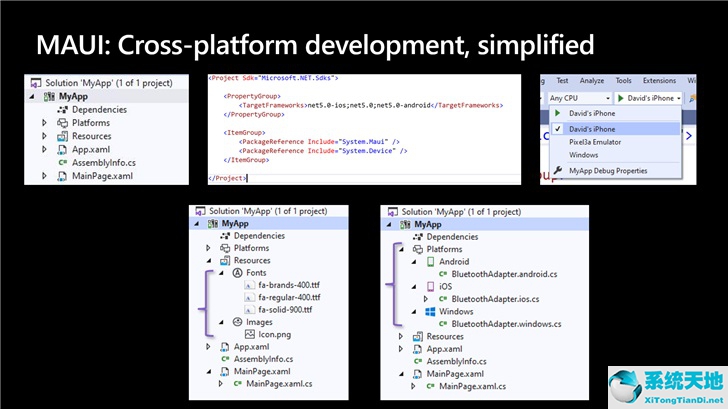The height and width of the screenshot is (409, 728).
Task: Click the font file icon beside fa-solid-900.ttf
Action: [249, 310]
